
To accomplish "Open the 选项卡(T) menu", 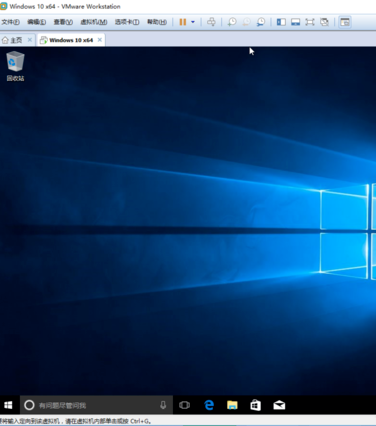I will [x=127, y=22].
